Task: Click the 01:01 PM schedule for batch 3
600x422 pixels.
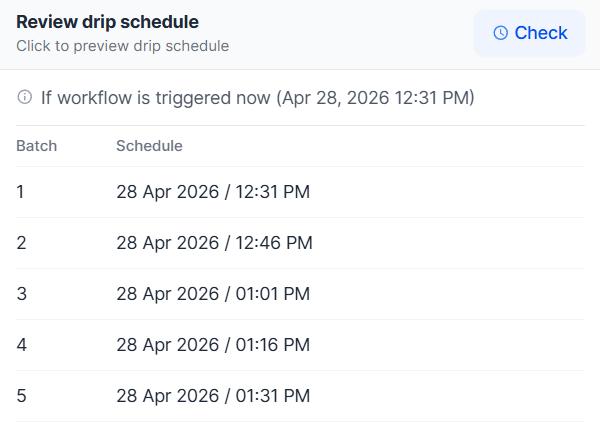Action: coord(273,294)
